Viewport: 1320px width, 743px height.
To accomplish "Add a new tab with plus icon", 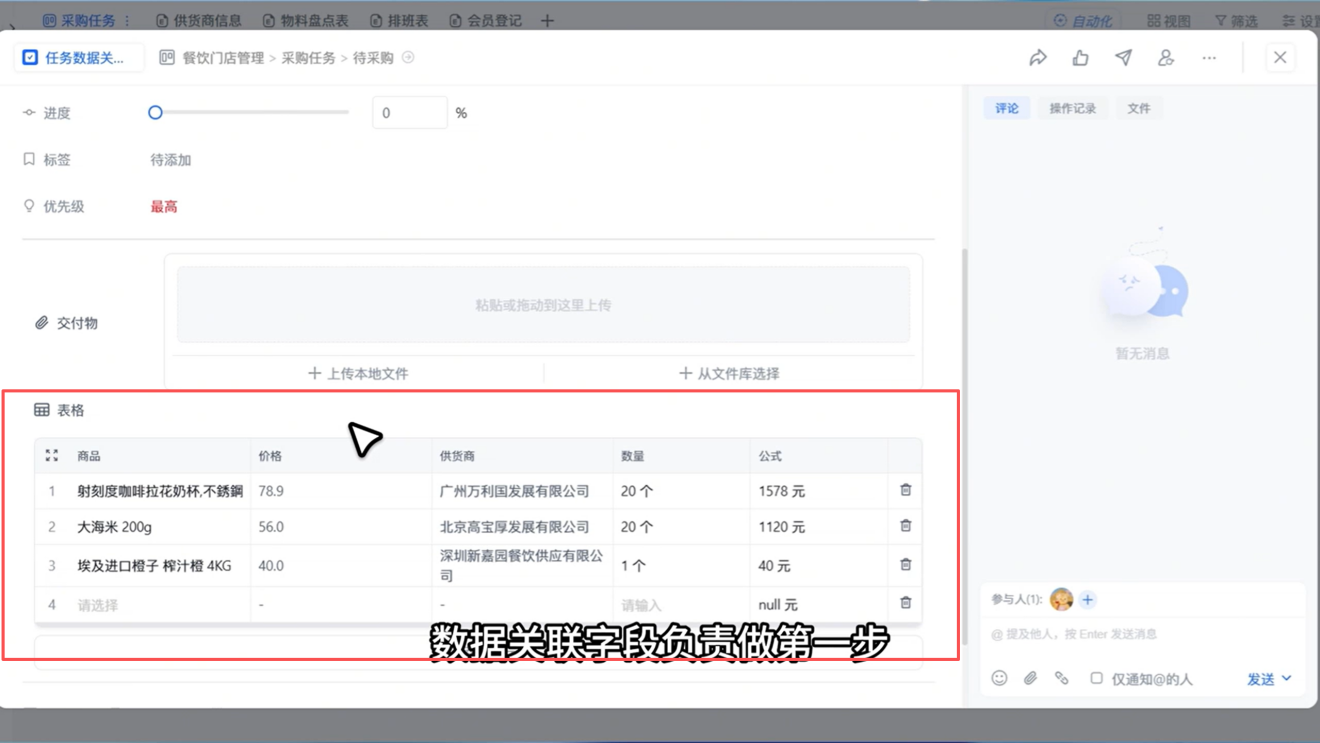I will coord(547,20).
